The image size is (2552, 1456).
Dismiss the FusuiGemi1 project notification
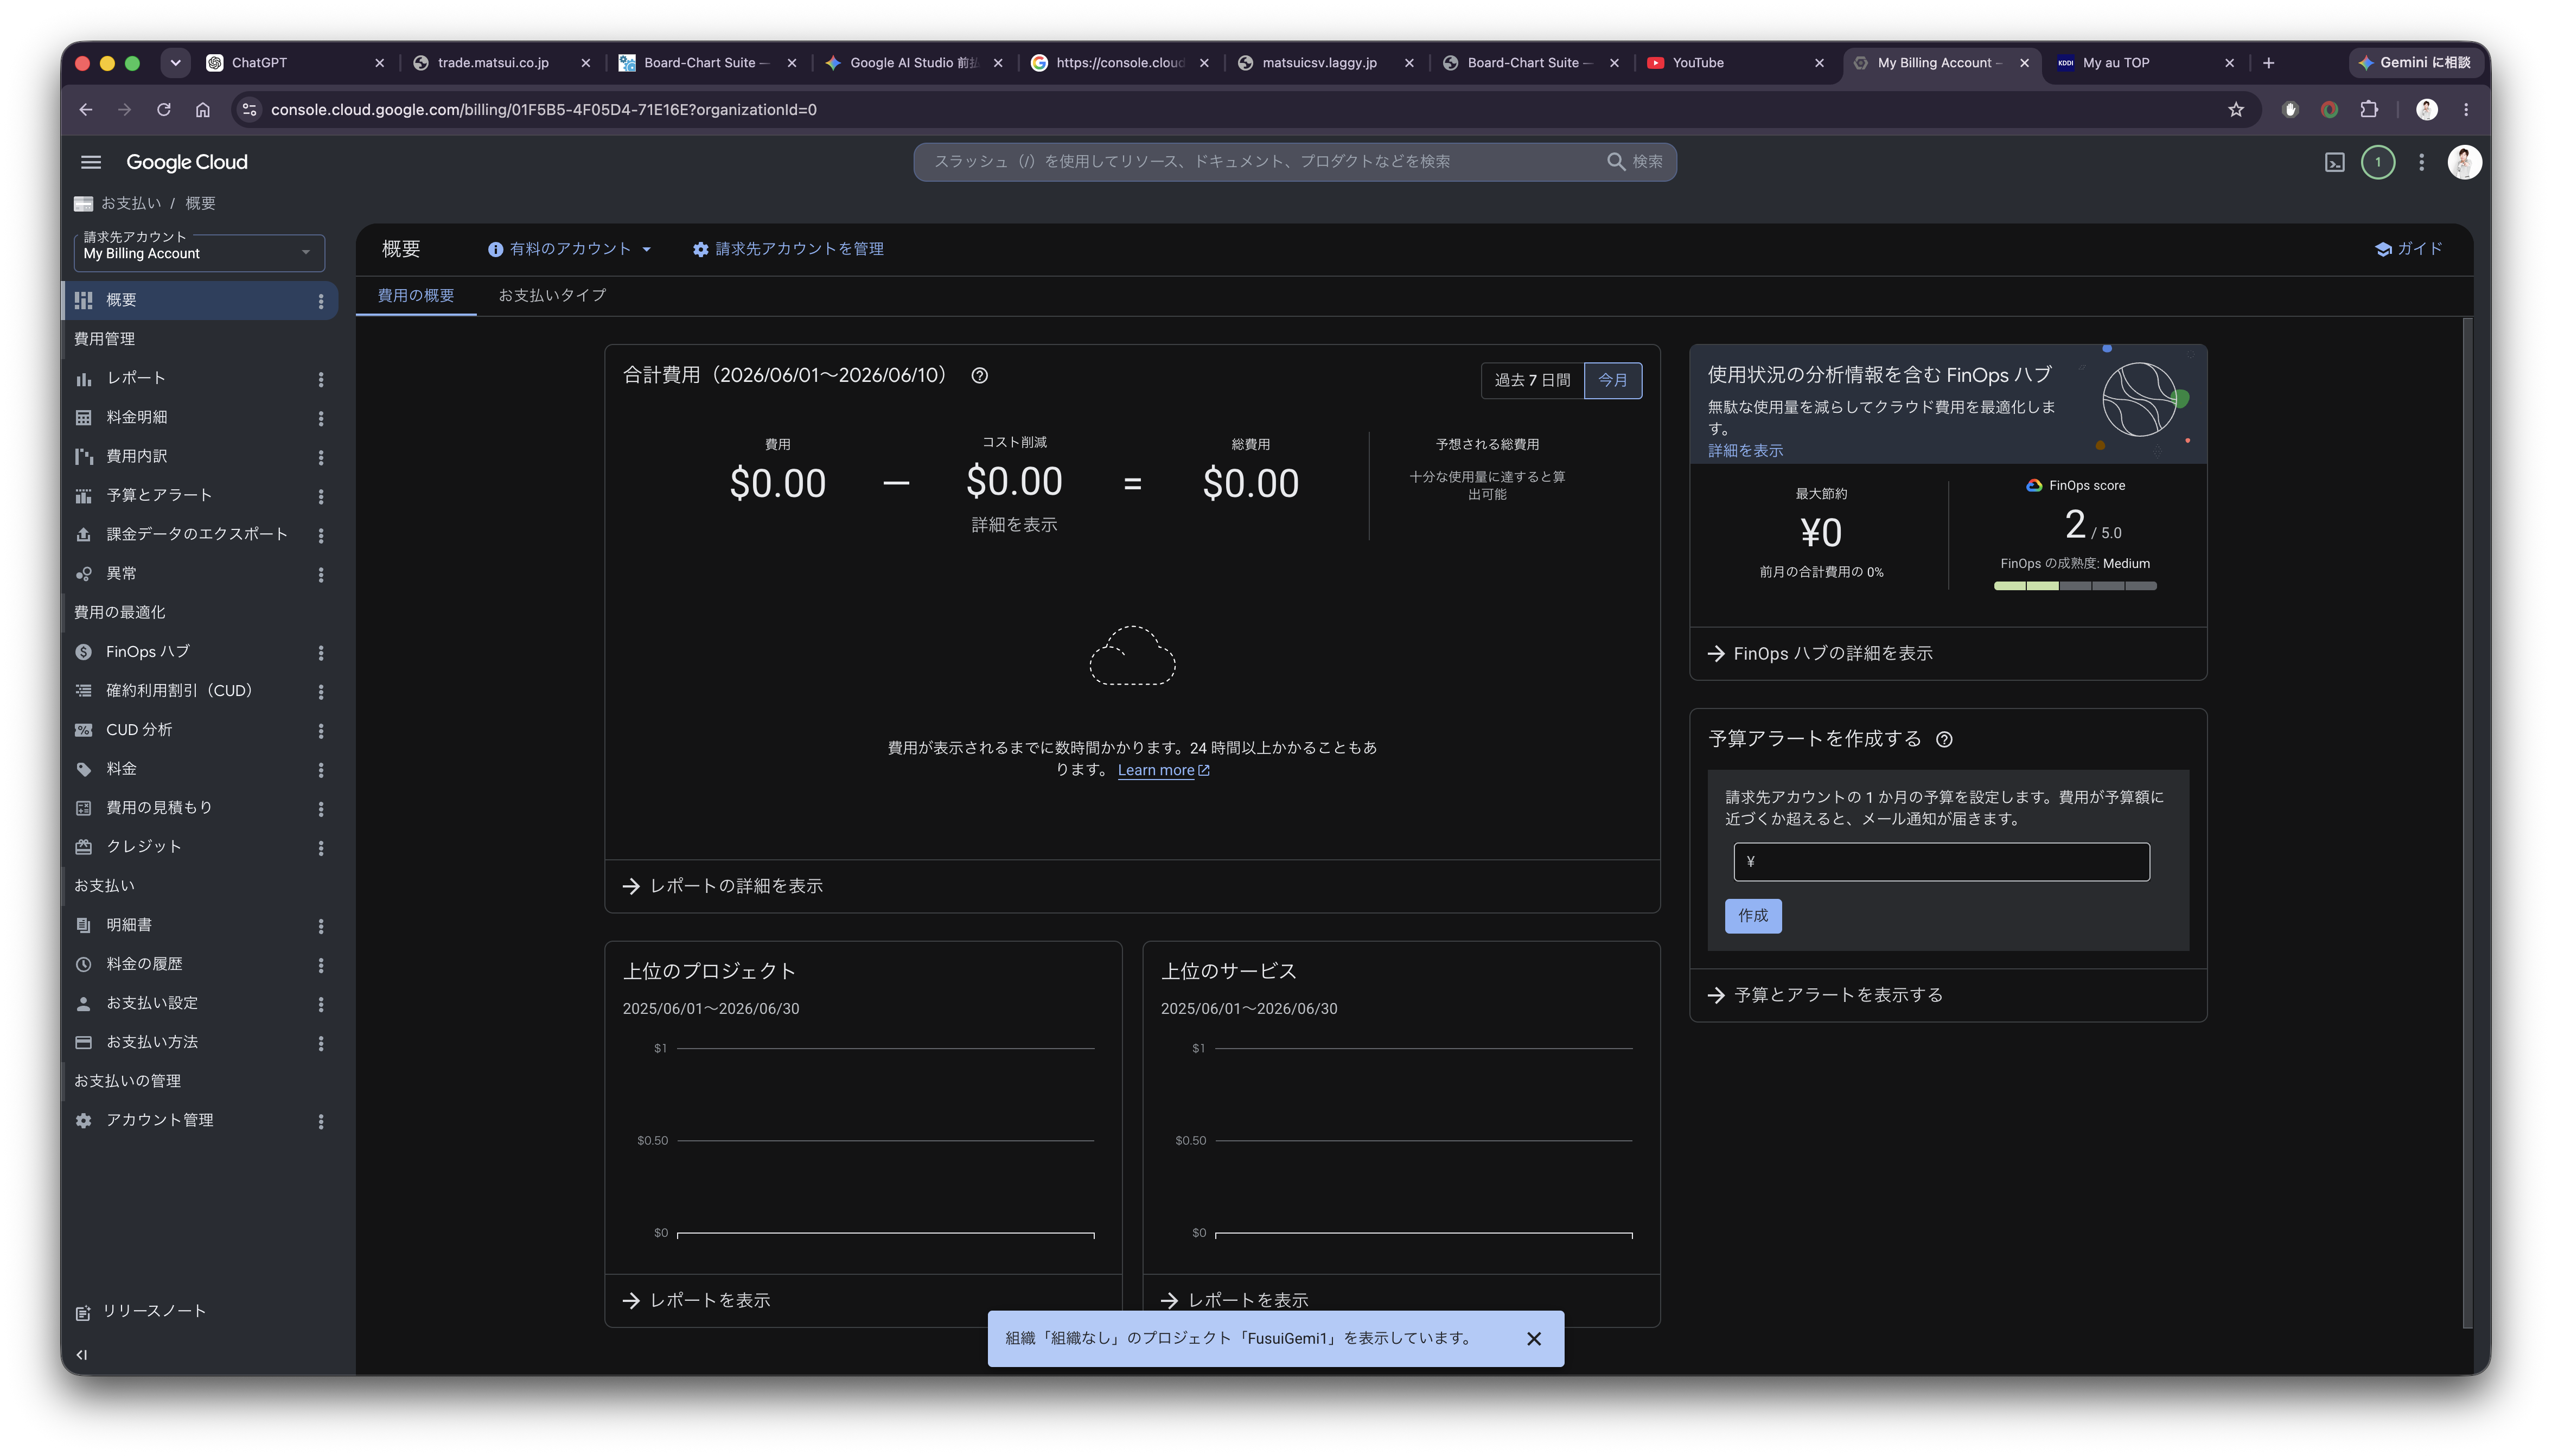(1533, 1338)
